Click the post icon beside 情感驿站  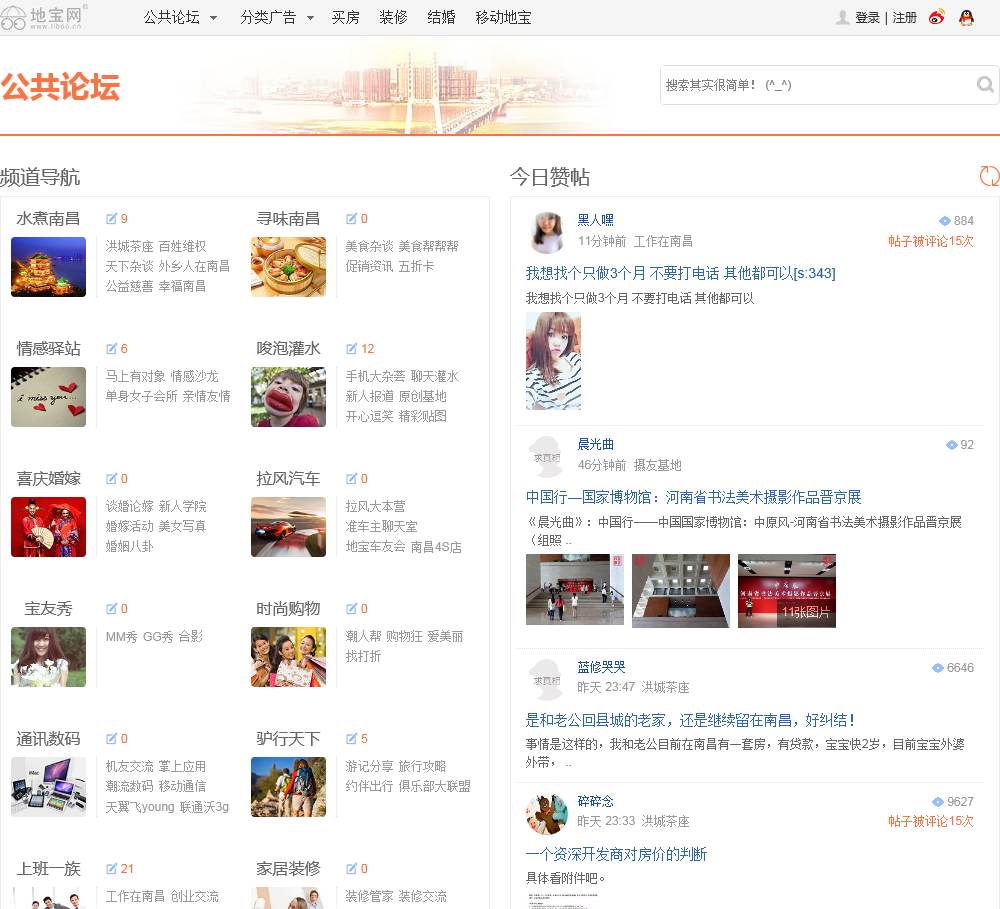[x=112, y=349]
